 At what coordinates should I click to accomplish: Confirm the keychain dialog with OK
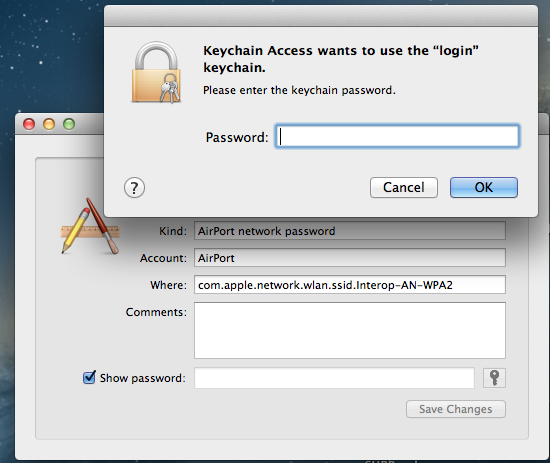(484, 187)
